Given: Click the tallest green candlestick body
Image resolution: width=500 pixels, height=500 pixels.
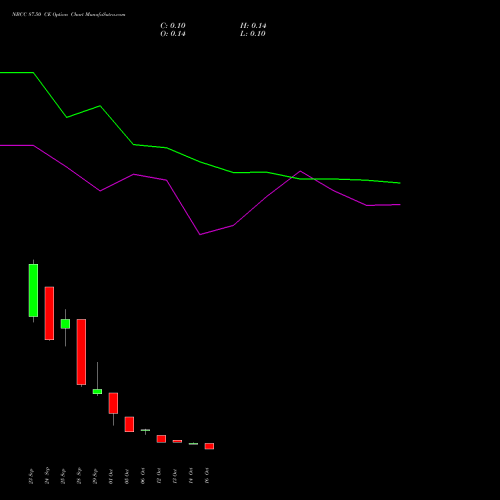Looking at the screenshot, I should pyautogui.click(x=33, y=290).
